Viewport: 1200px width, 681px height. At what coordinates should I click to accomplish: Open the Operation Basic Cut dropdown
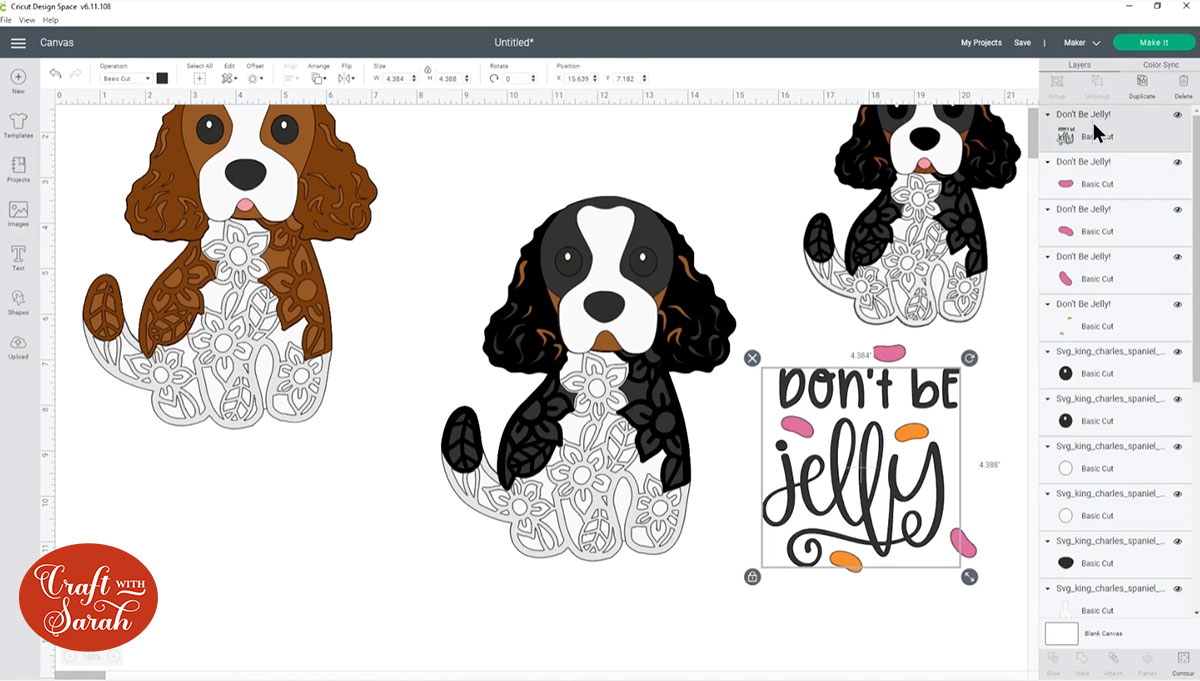126,78
